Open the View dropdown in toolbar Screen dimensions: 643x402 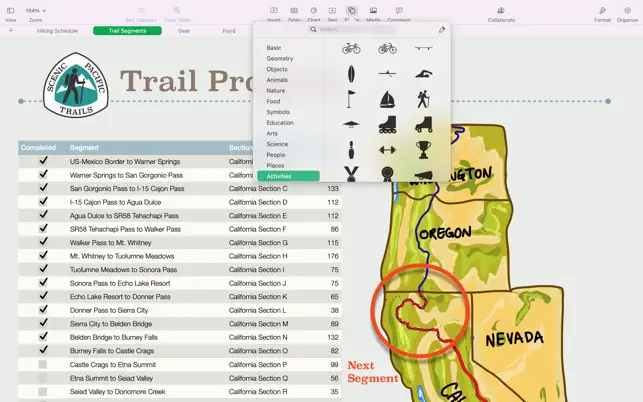coord(11,14)
